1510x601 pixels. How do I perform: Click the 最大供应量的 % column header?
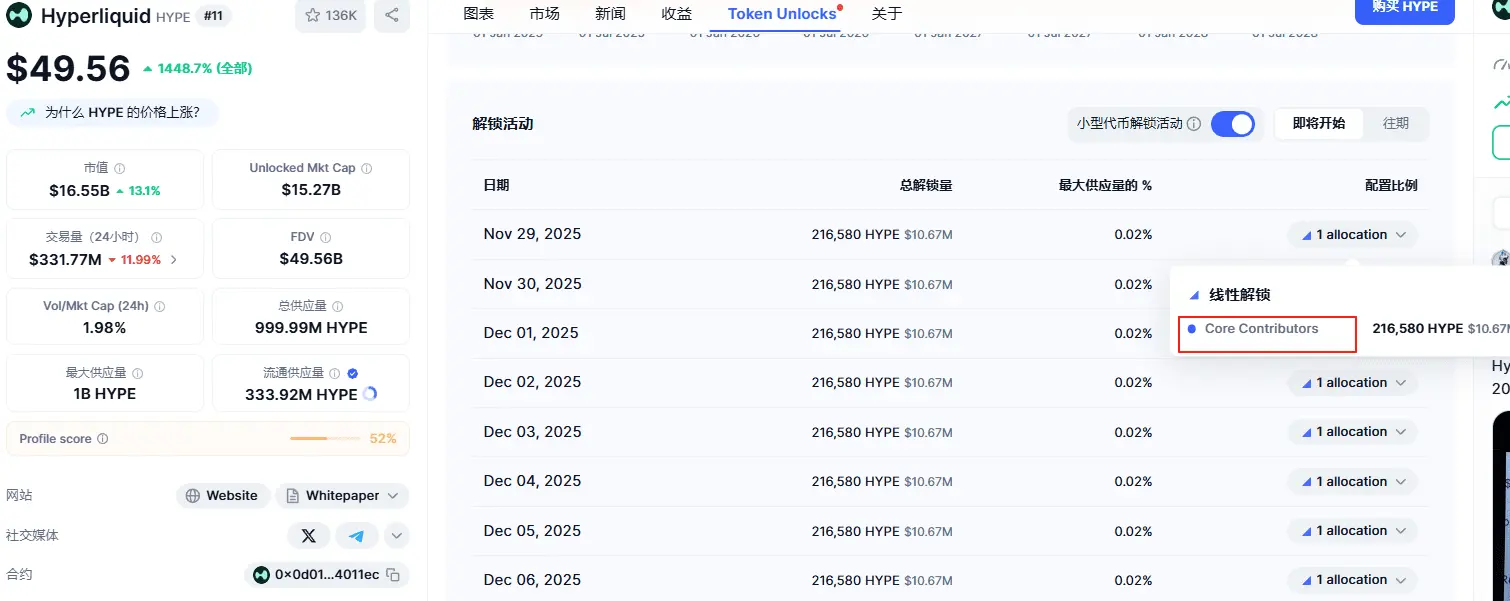coord(1105,185)
